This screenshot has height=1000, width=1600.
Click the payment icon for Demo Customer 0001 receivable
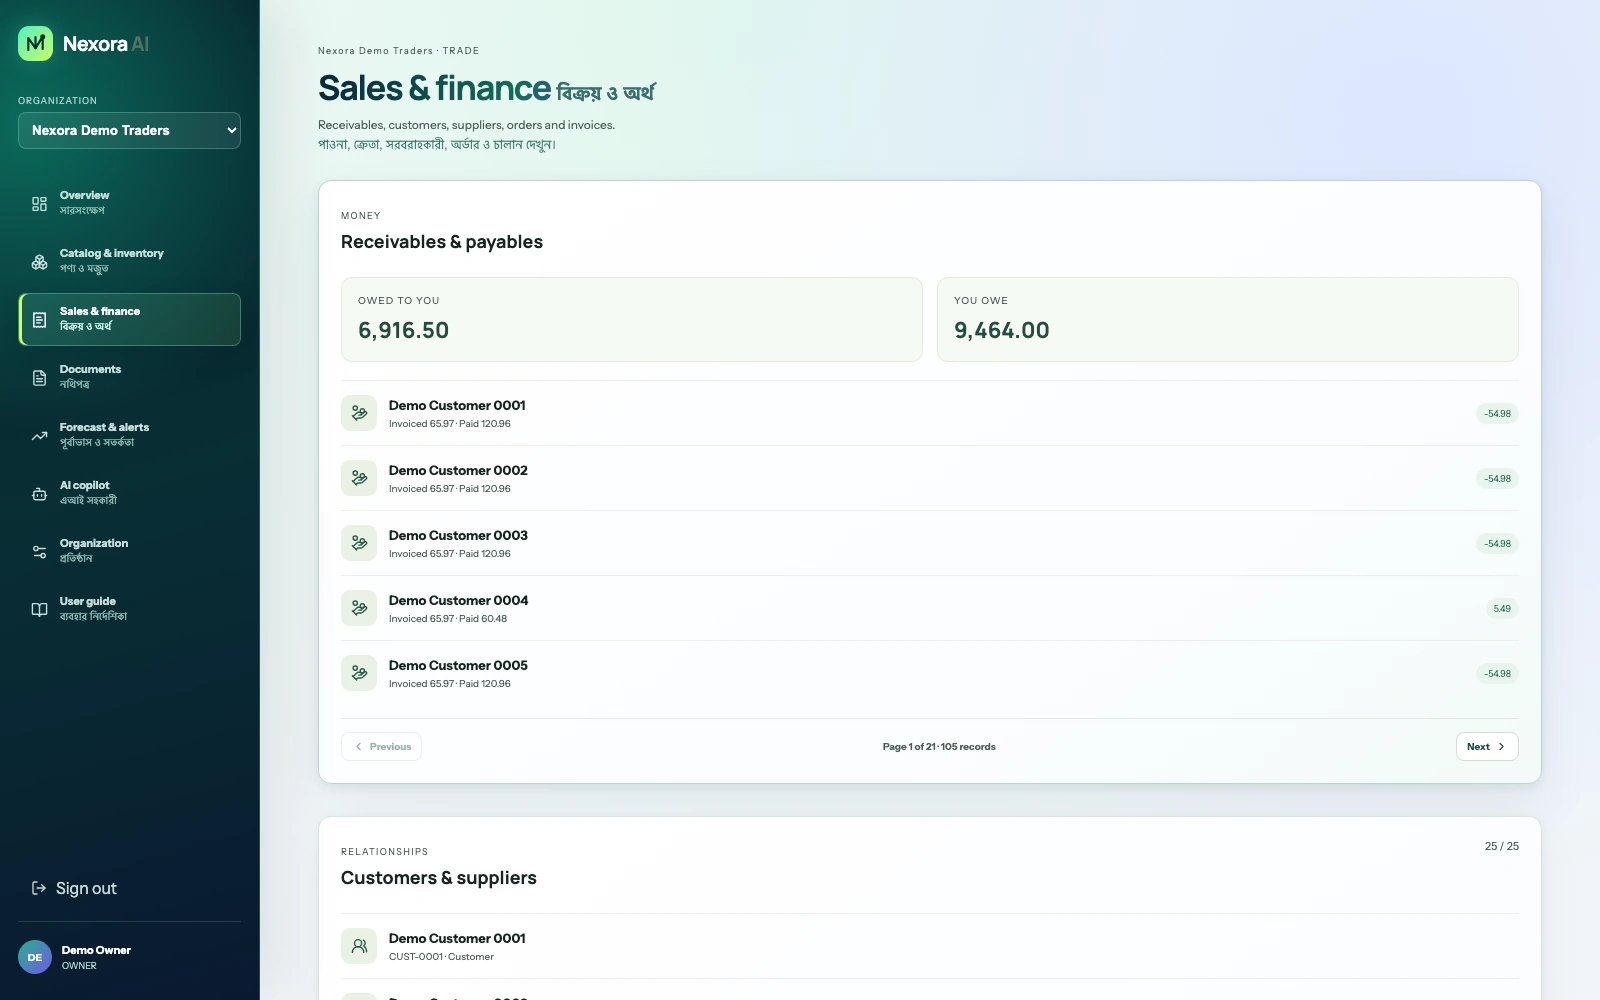359,413
